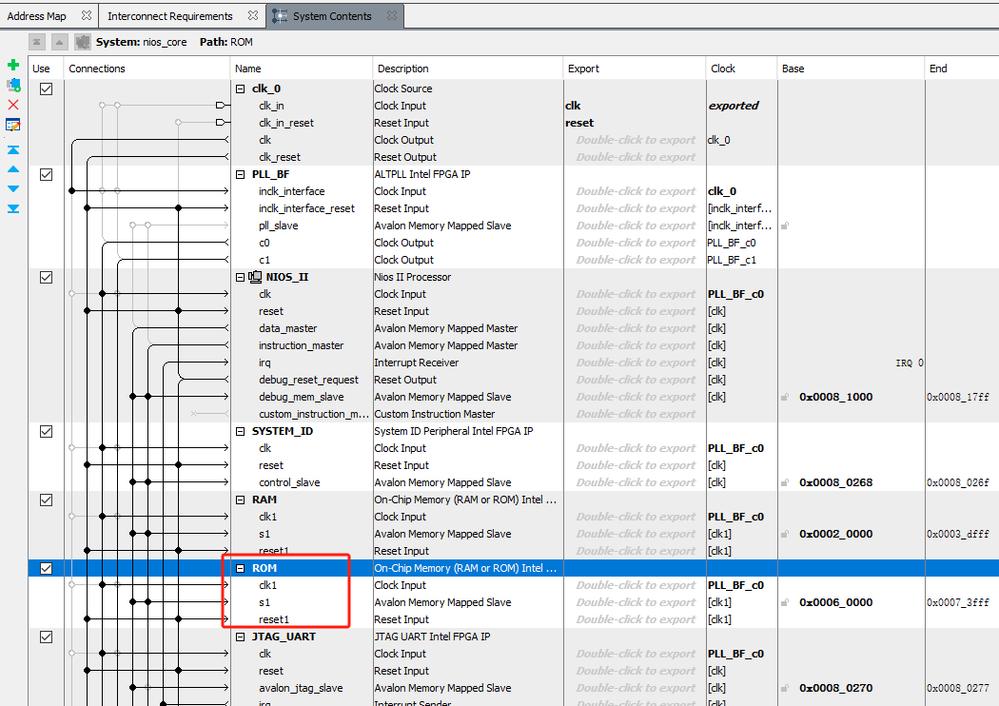999x706 pixels.
Task: Click the lock icon beside base 0x0006_0000
Action: point(785,602)
